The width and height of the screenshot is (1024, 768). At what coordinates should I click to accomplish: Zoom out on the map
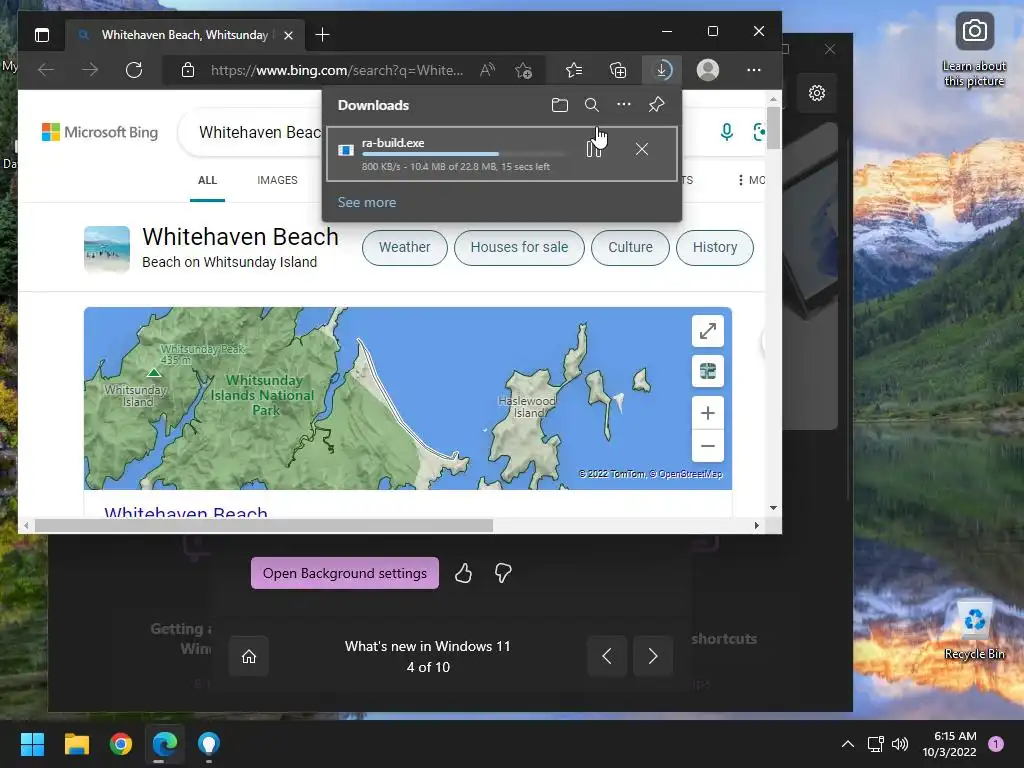[x=707, y=446]
